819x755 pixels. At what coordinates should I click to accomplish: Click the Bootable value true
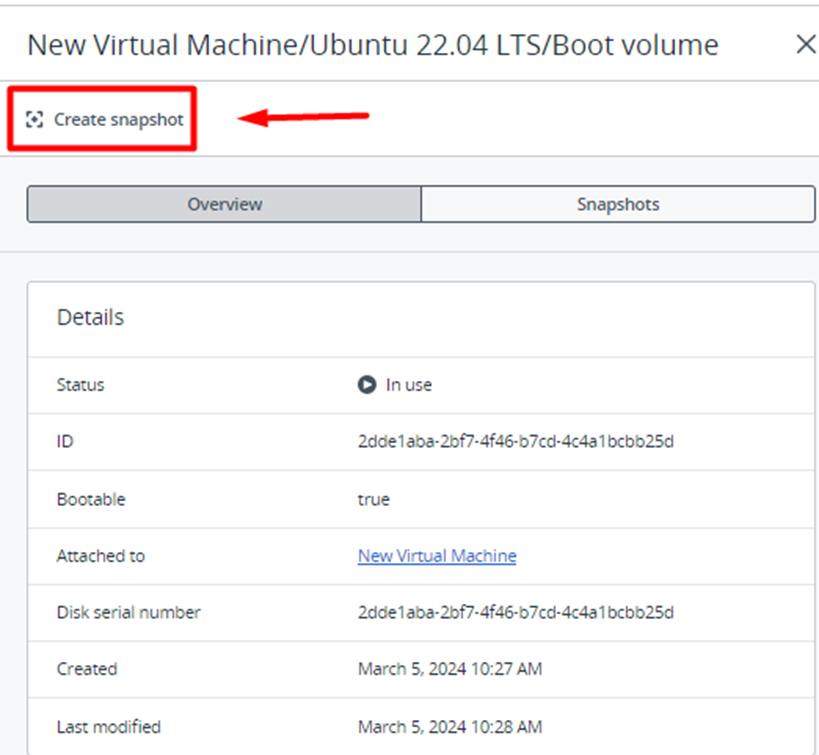[374, 499]
